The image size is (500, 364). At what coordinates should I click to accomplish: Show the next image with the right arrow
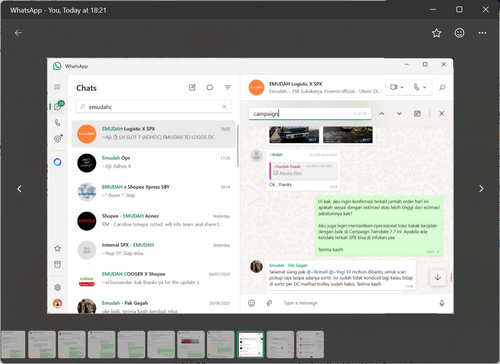481,189
